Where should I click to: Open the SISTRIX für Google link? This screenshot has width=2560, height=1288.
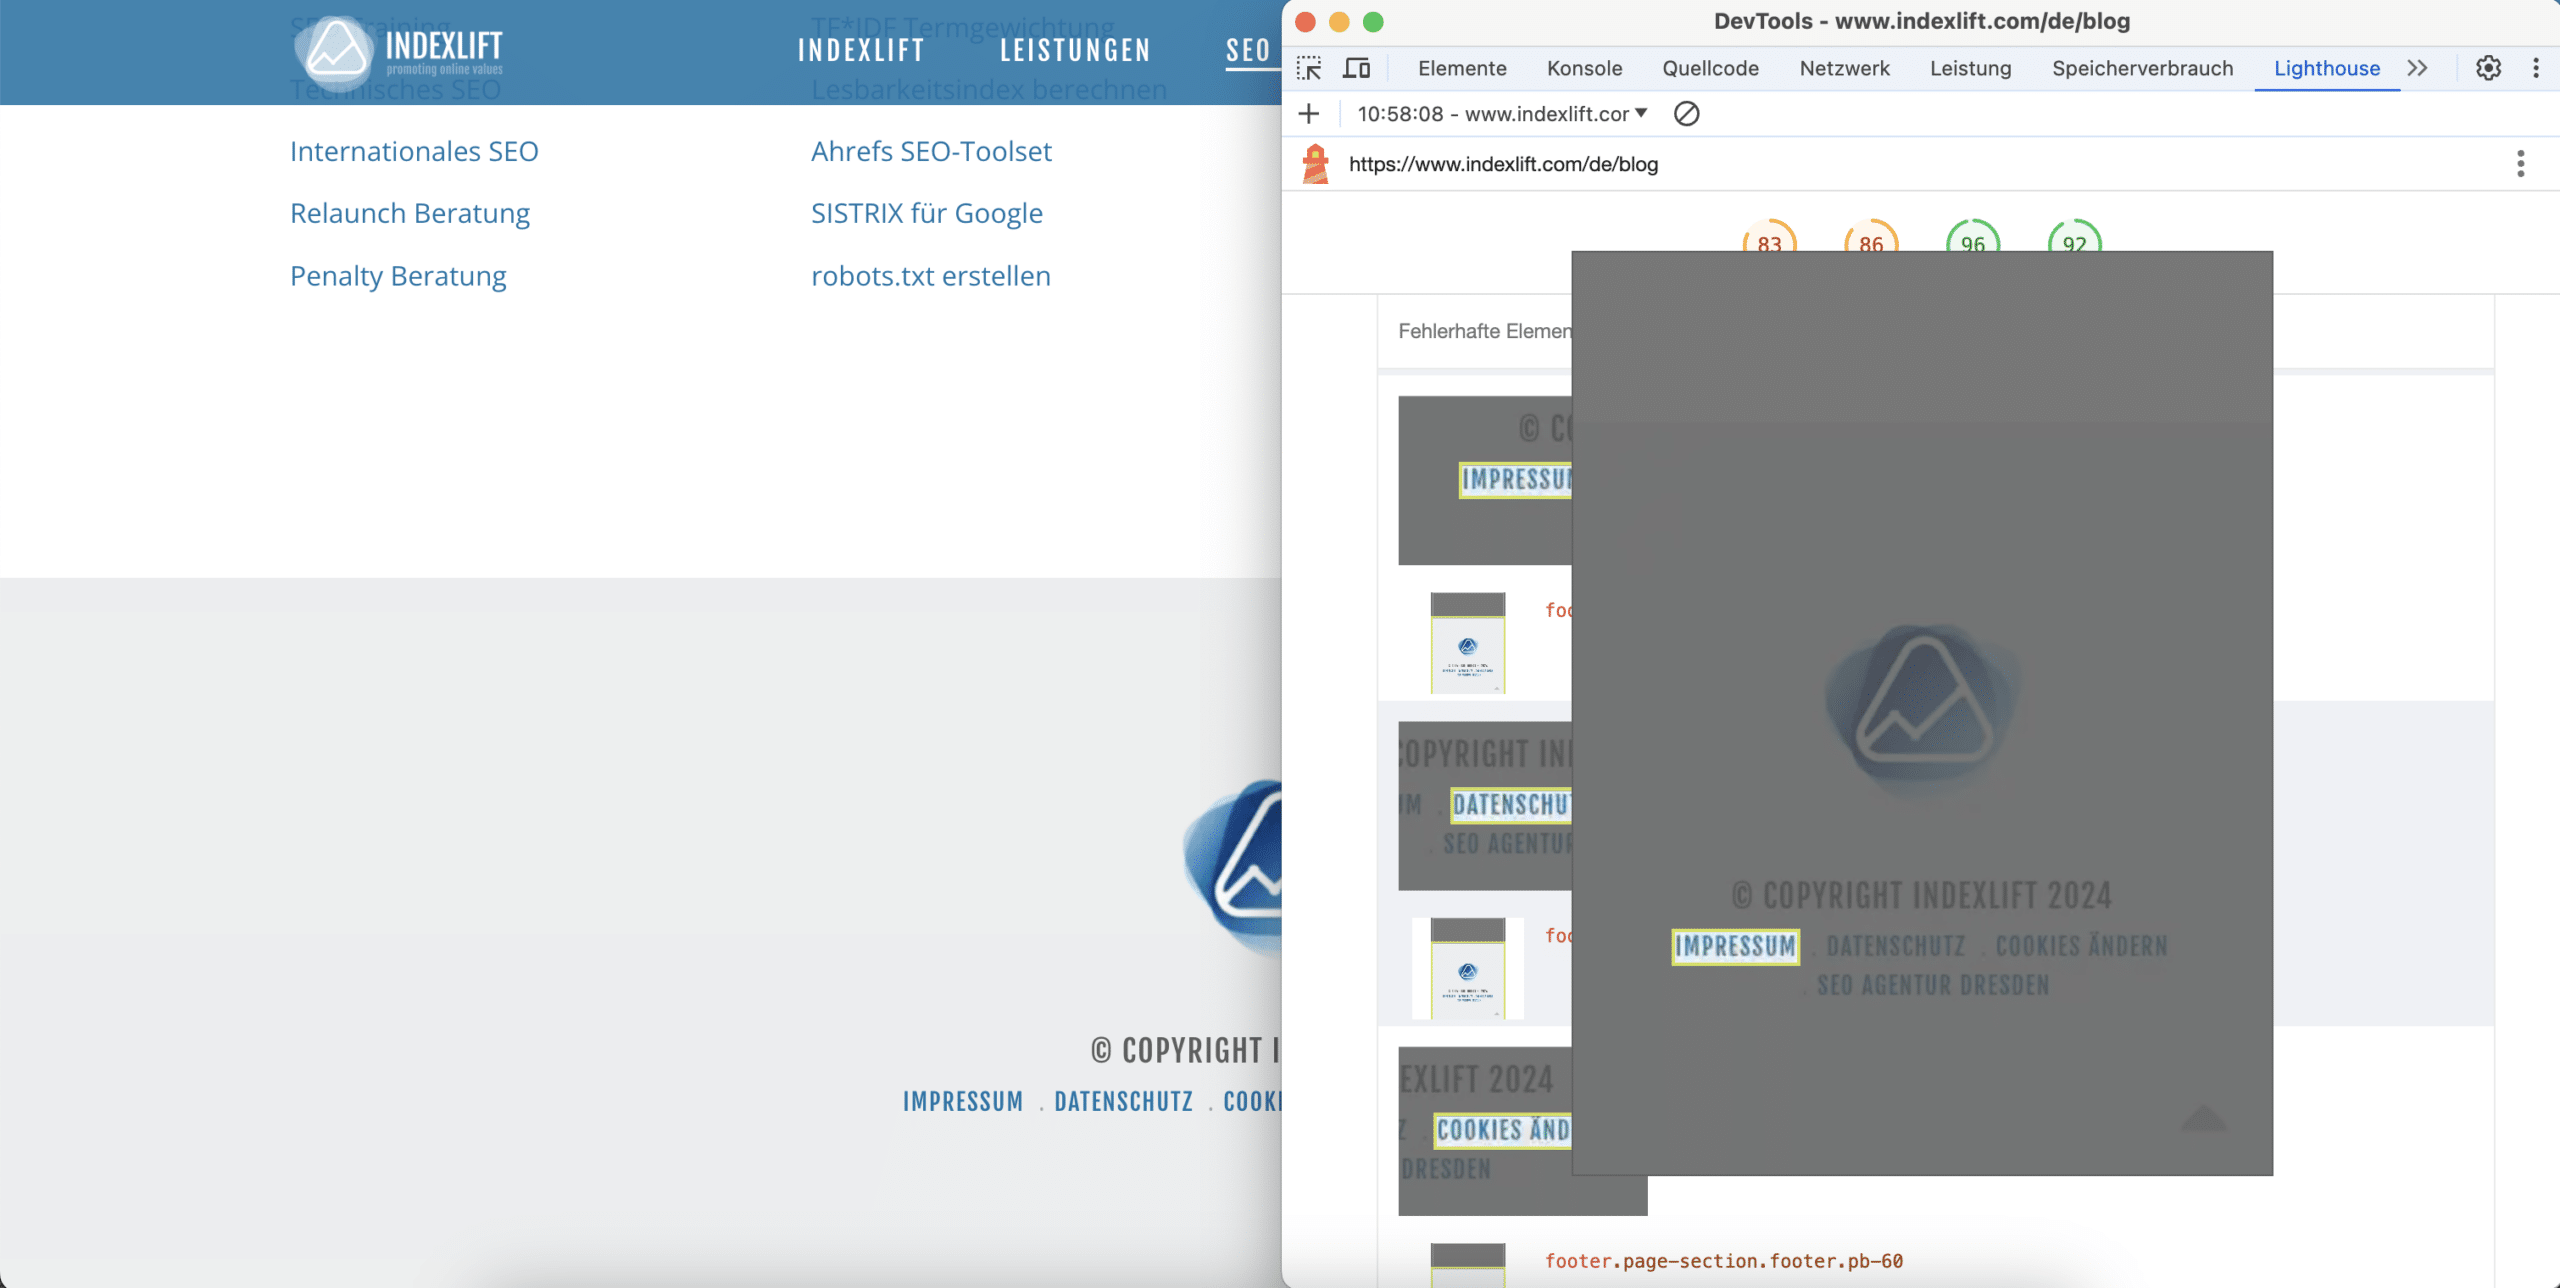coord(927,213)
